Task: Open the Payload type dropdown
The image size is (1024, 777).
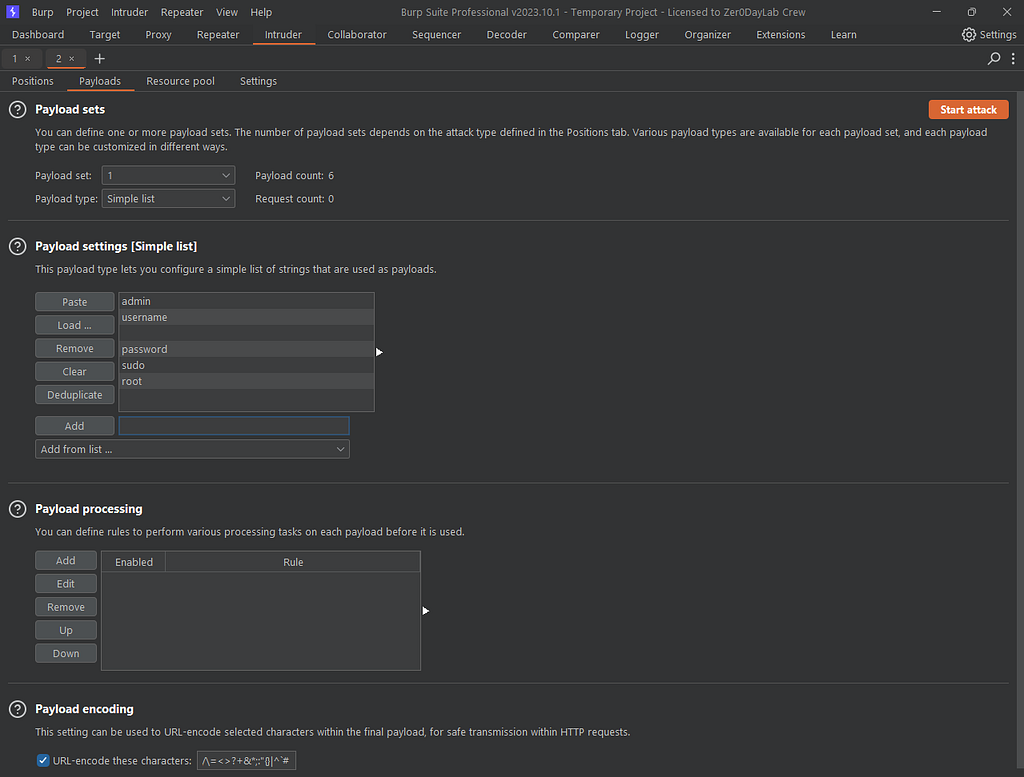Action: coord(168,199)
